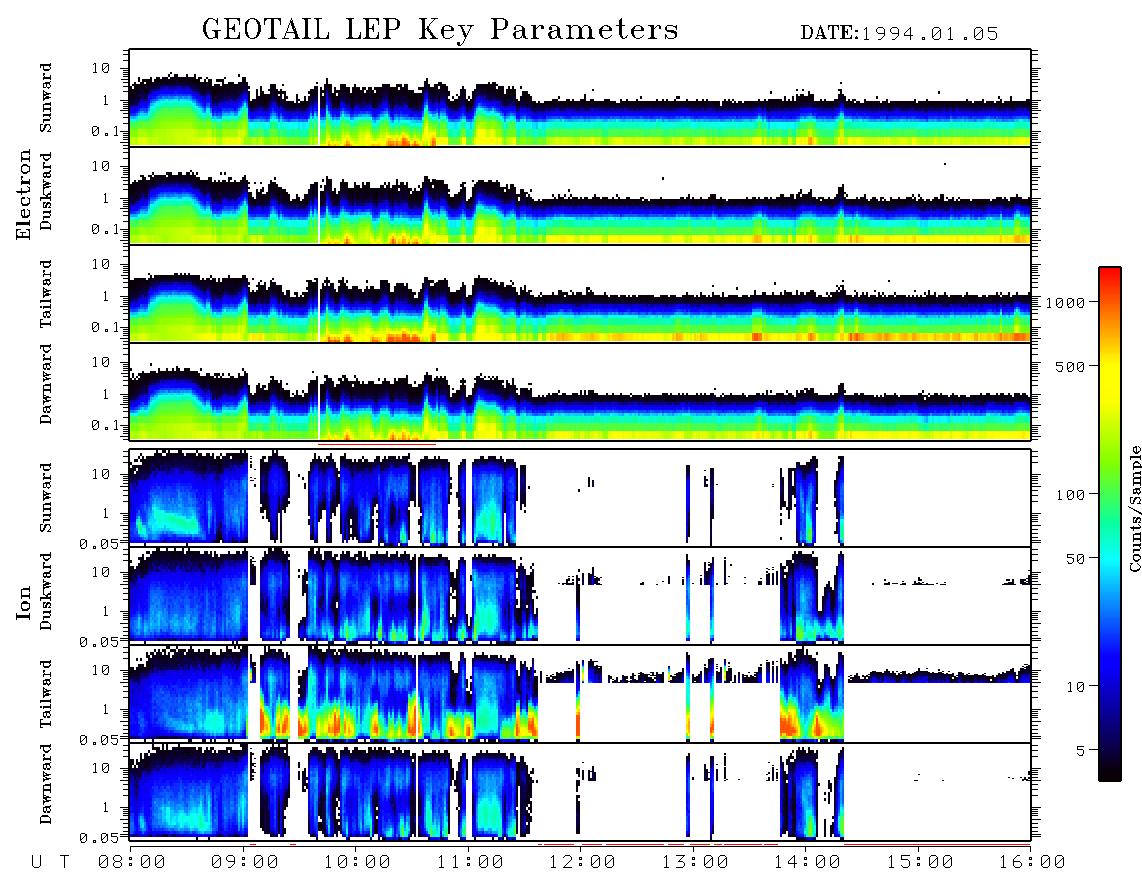Click the GEOTAIL LEP Key Parameters title
The image size is (1142, 880).
(440, 30)
